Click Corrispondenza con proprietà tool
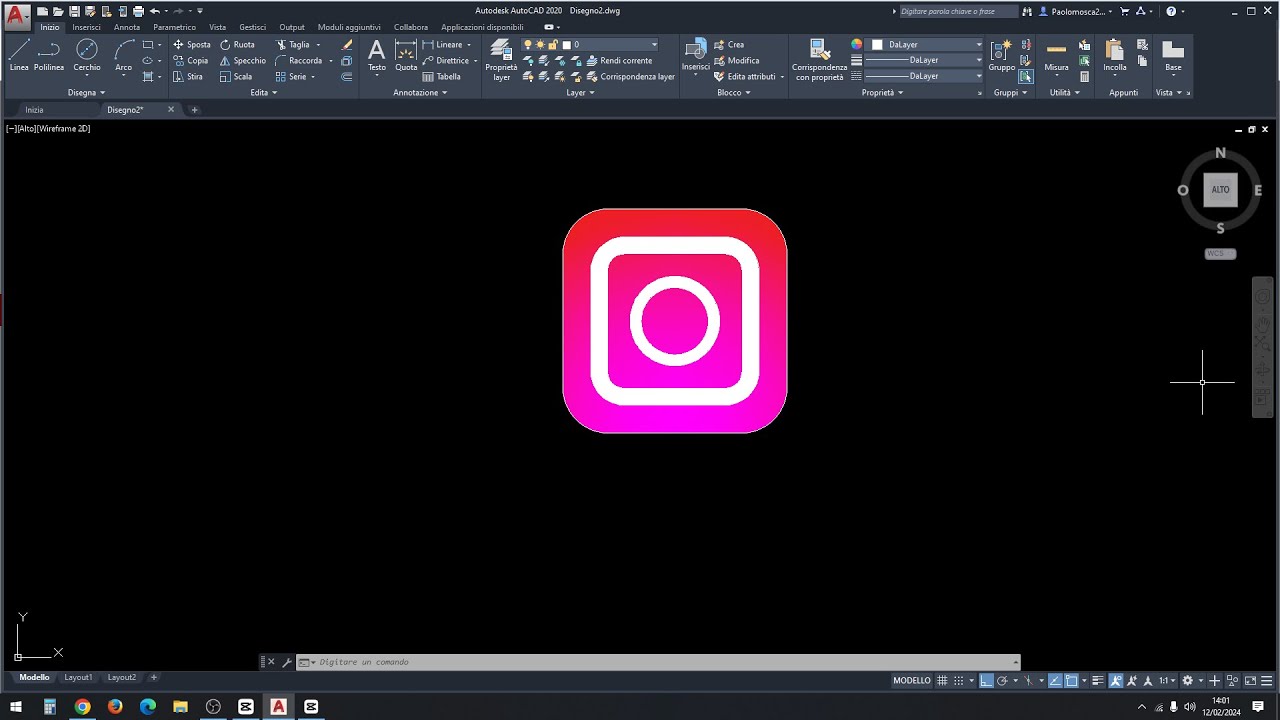The width and height of the screenshot is (1280, 720). click(819, 60)
